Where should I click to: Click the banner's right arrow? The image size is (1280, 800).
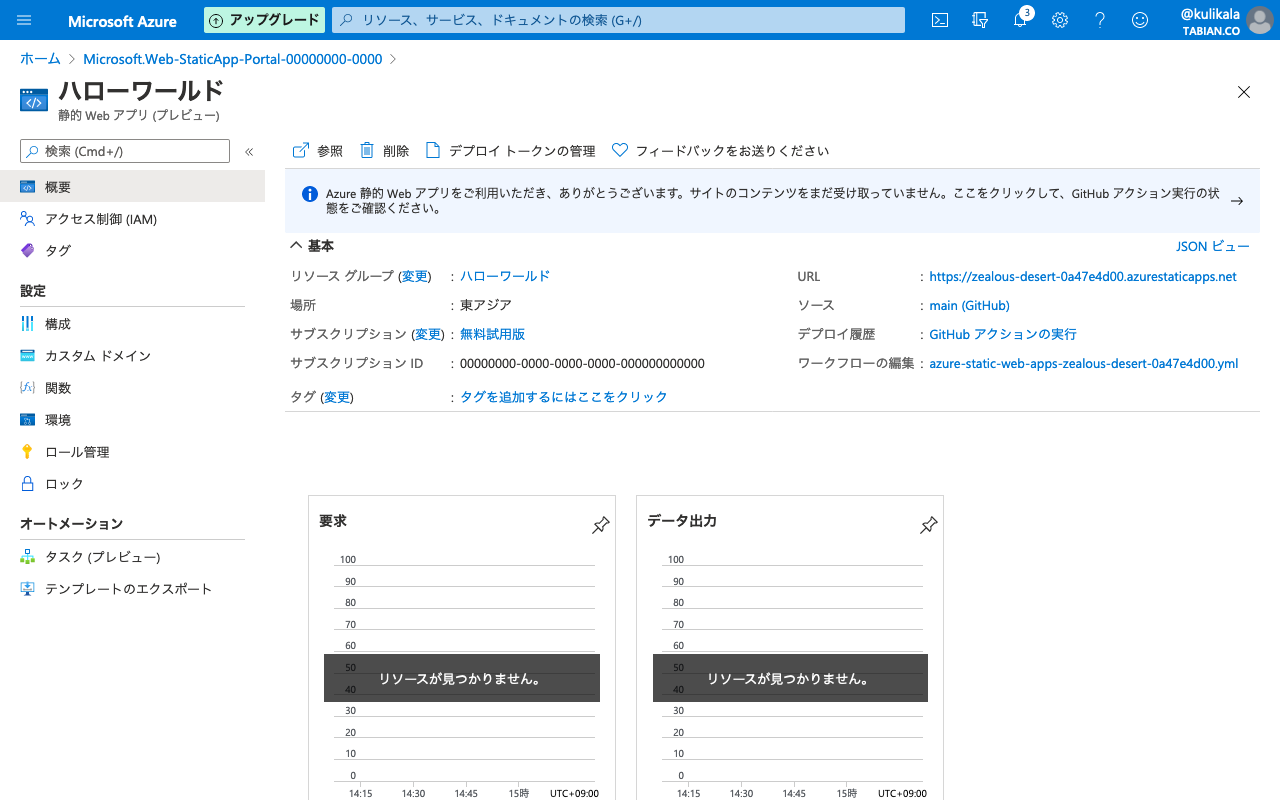pyautogui.click(x=1237, y=201)
